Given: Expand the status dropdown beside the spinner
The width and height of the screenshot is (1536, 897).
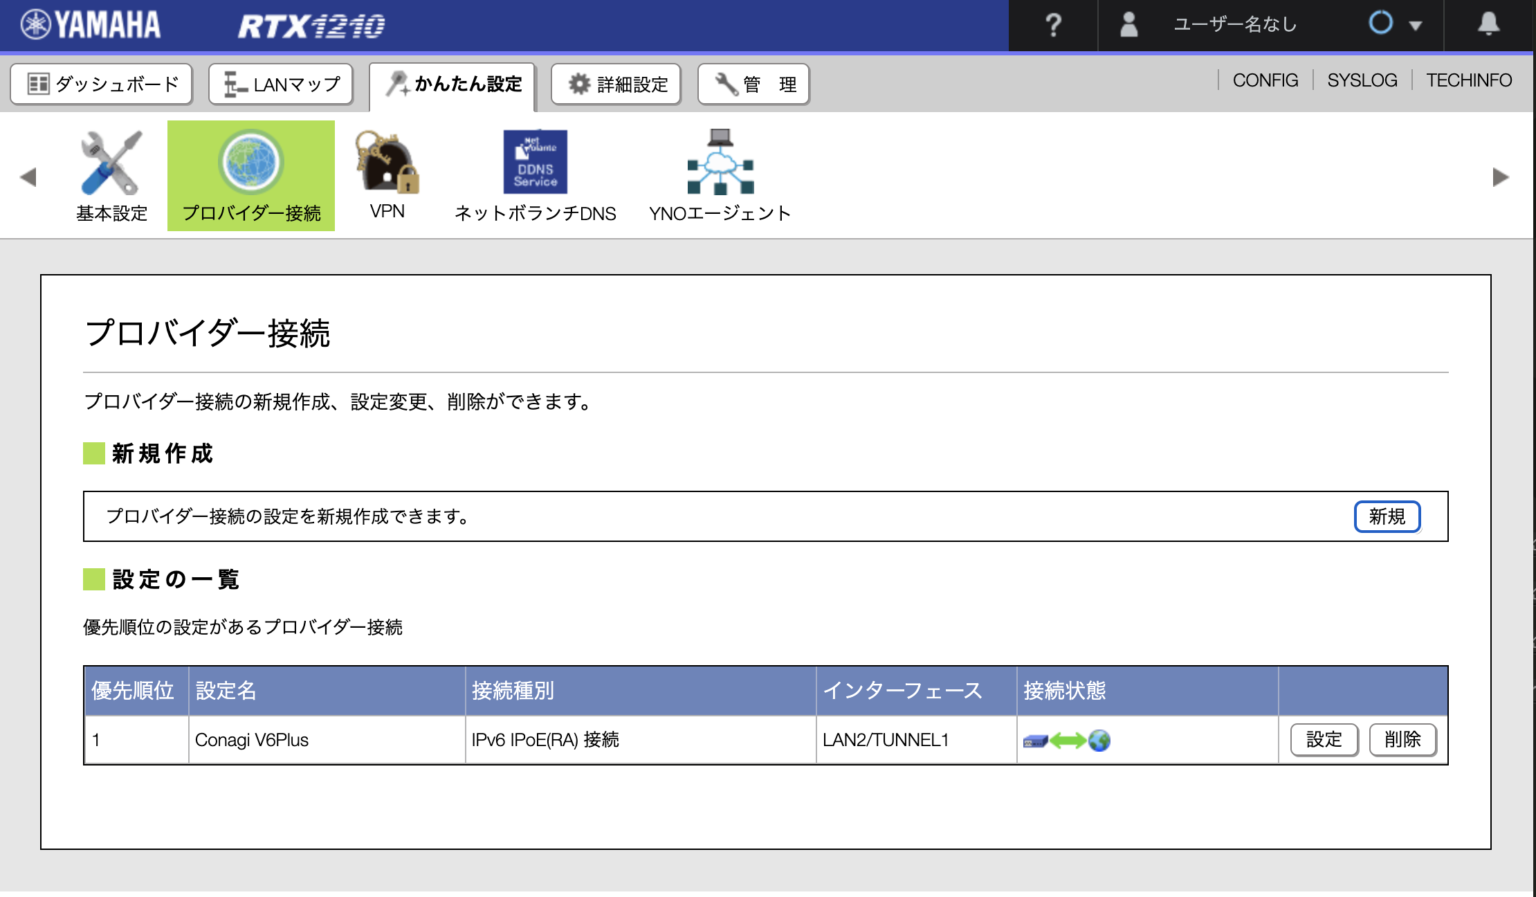Looking at the screenshot, I should [x=1416, y=25].
